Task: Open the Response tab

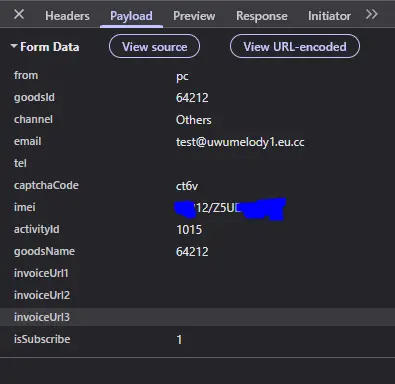Action: [x=262, y=16]
